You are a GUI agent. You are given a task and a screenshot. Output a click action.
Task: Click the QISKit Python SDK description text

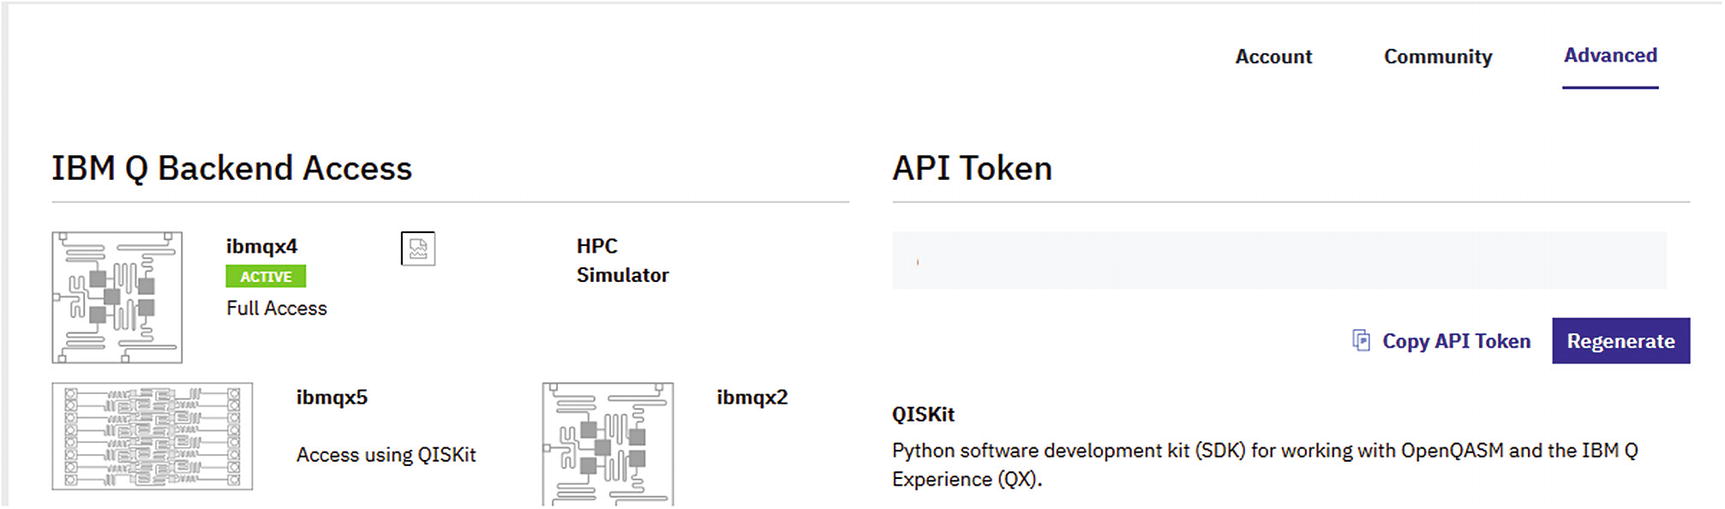(1264, 464)
